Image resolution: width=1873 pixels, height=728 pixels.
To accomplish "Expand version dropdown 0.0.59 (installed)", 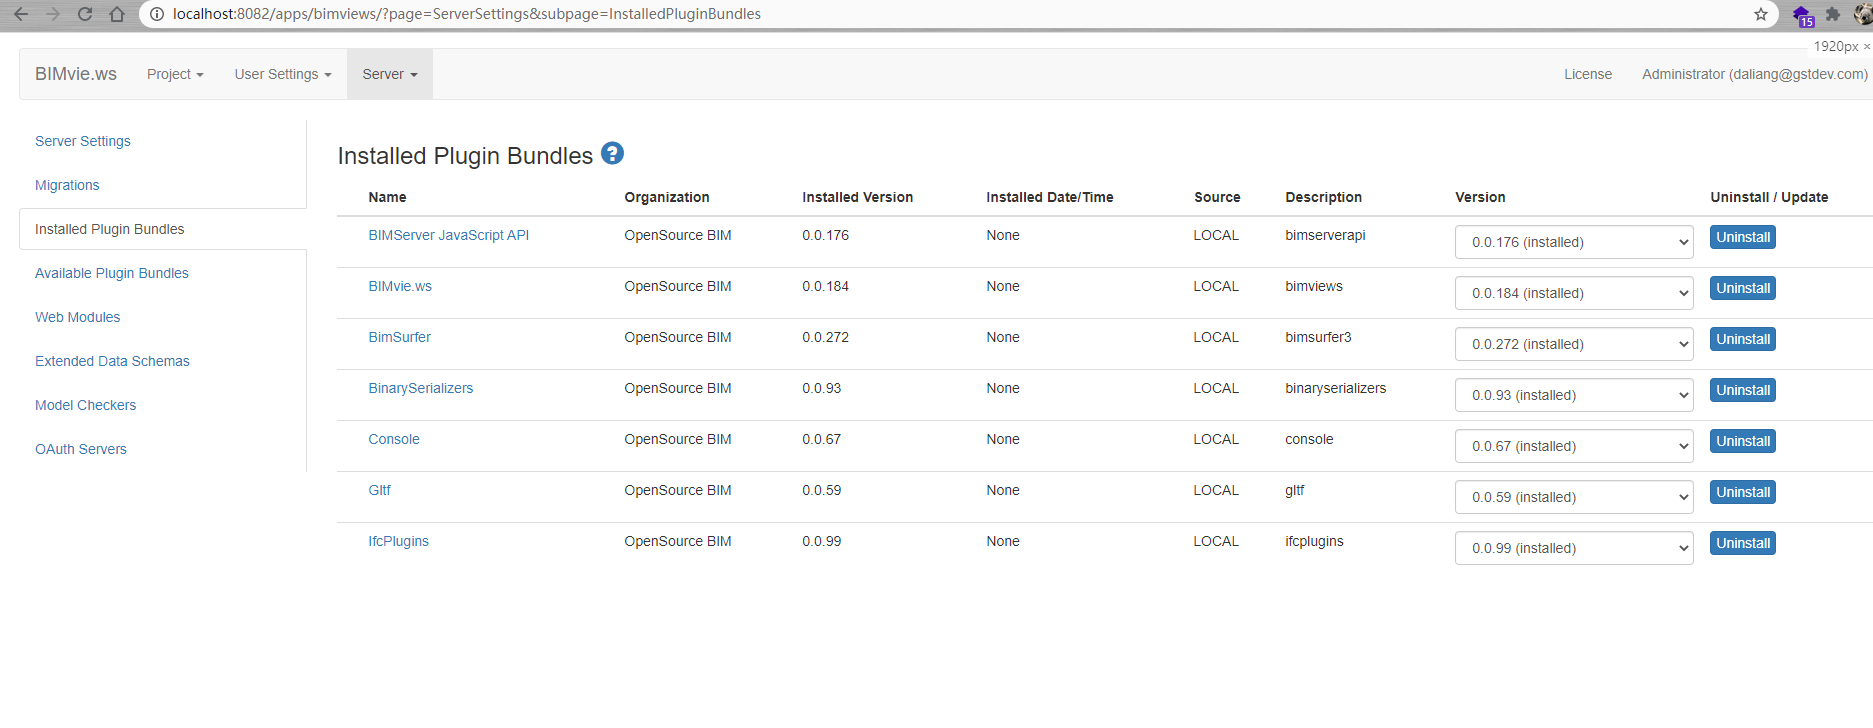I will pos(1574,497).
